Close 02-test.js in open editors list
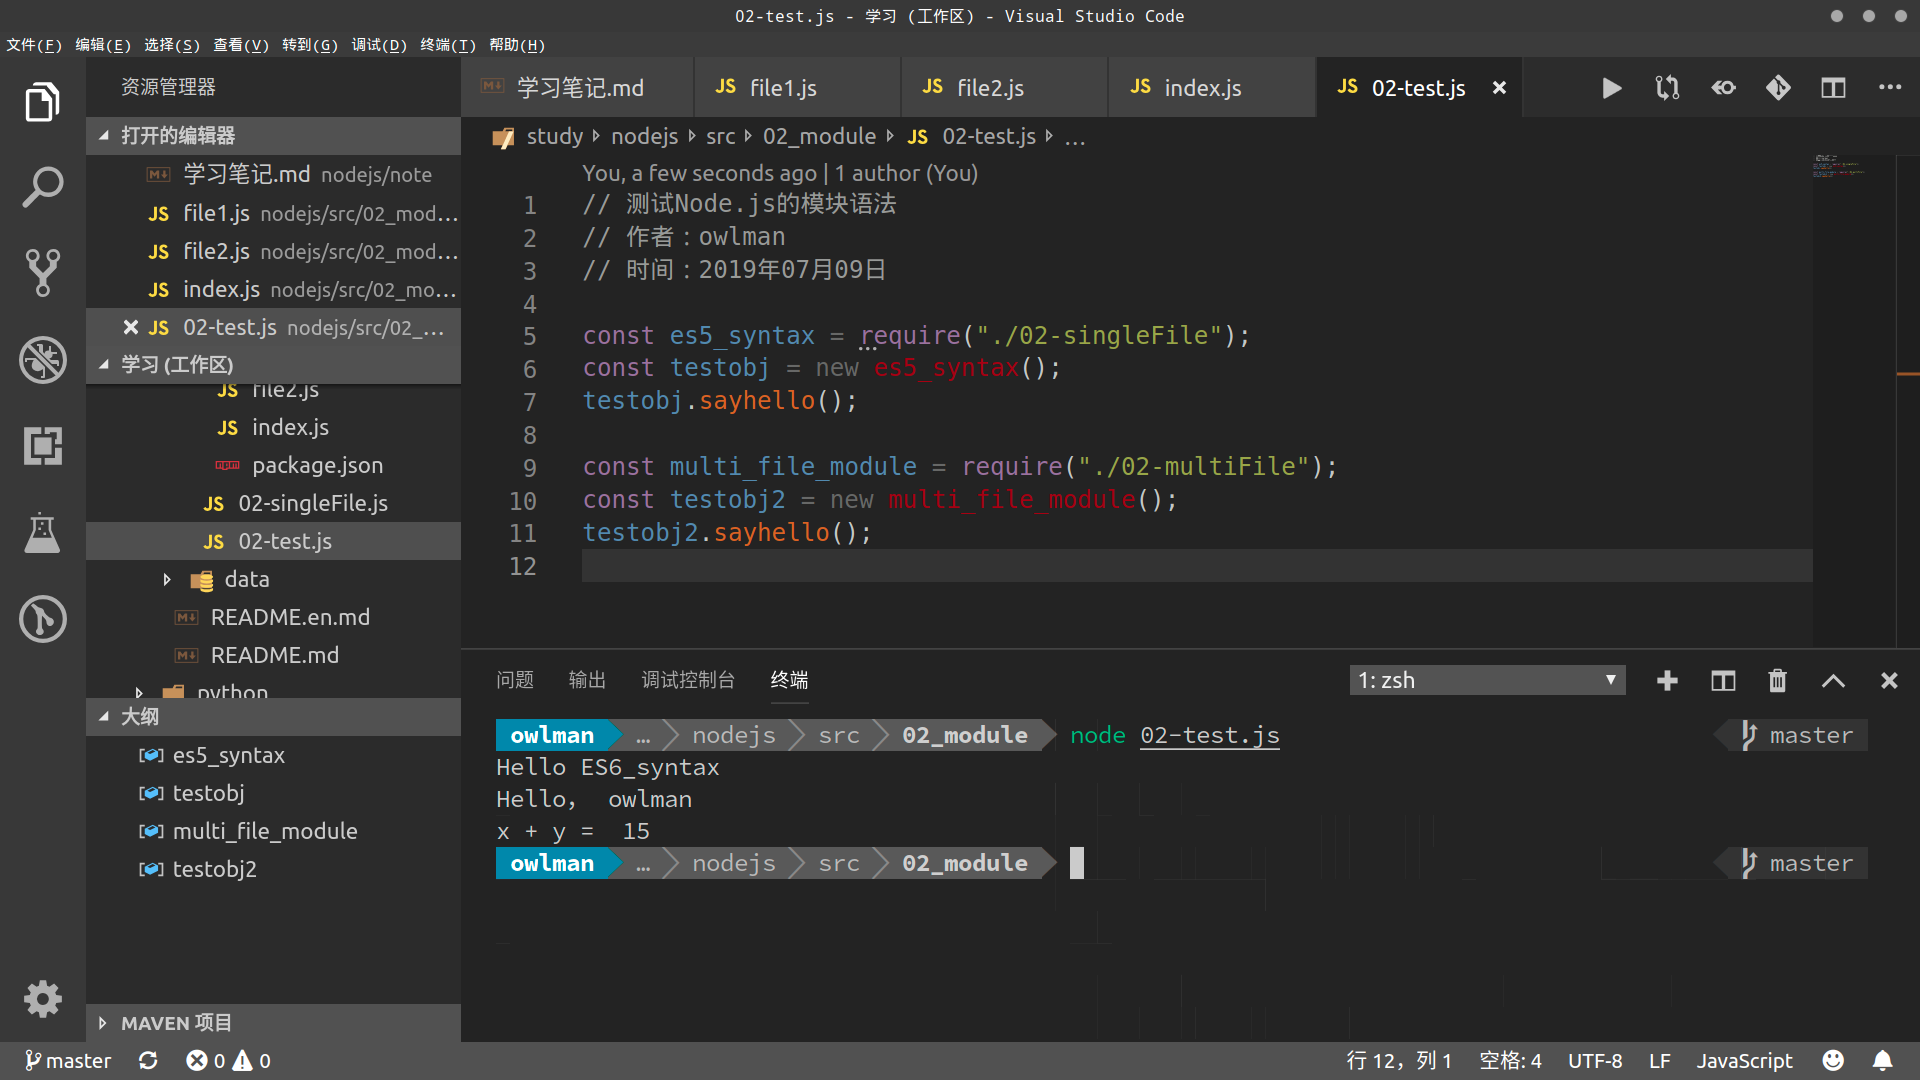Viewport: 1920px width, 1080px height. pyautogui.click(x=130, y=327)
